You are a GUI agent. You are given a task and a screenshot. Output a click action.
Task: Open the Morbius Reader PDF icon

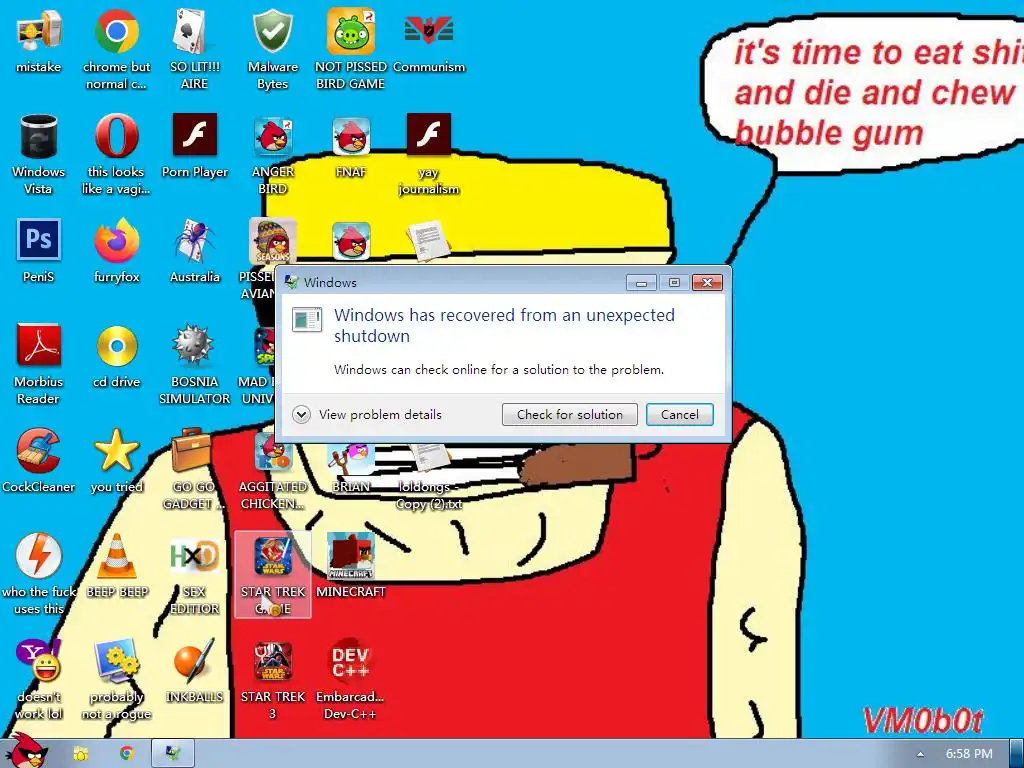[39, 364]
